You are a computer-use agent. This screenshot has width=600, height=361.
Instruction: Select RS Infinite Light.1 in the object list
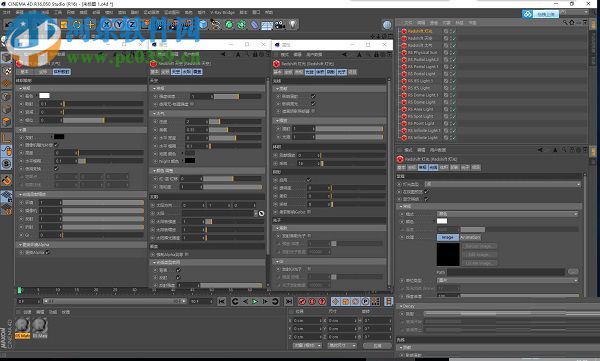(424, 131)
